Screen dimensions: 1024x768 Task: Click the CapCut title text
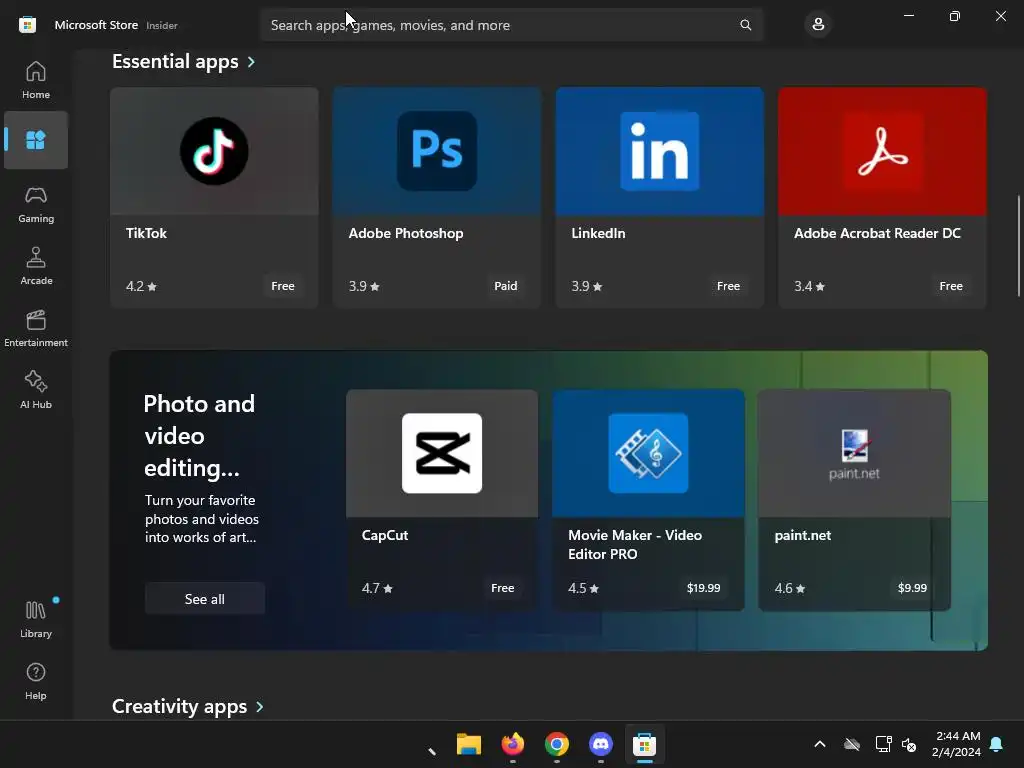(x=385, y=535)
